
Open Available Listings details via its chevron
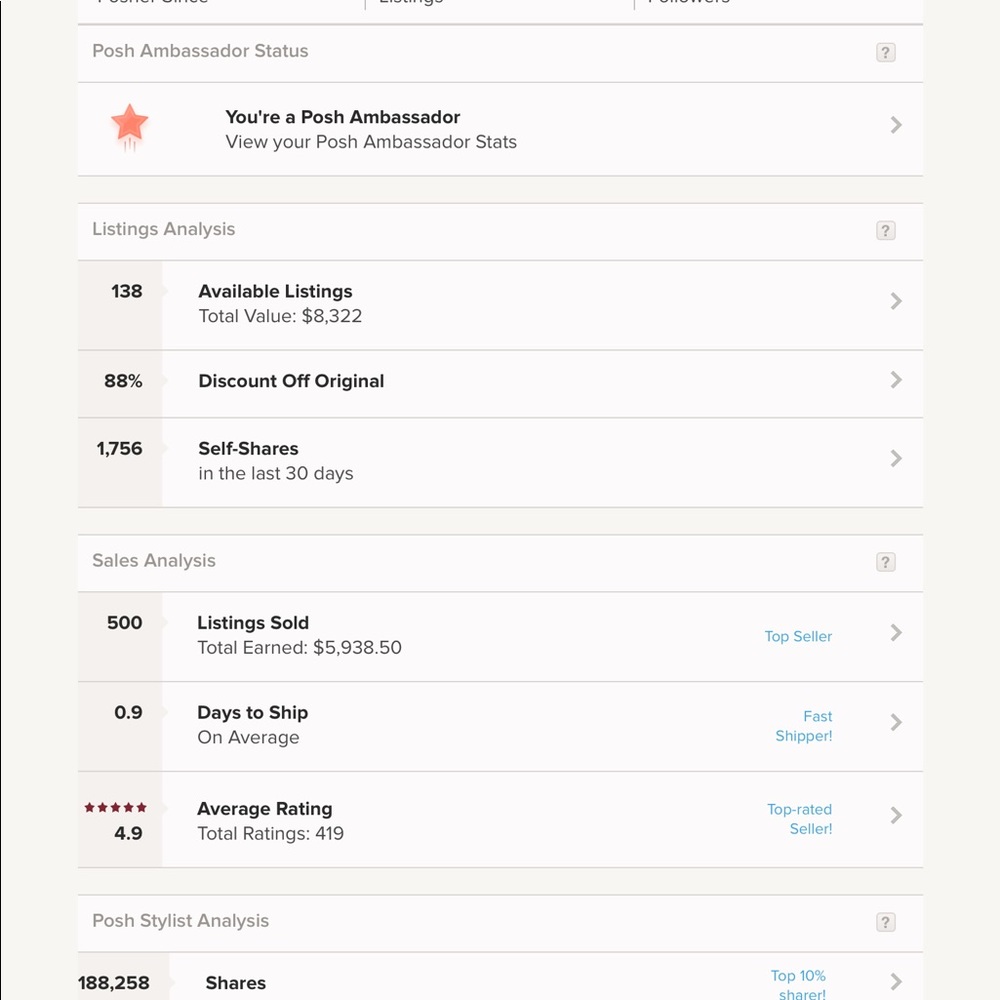click(896, 301)
